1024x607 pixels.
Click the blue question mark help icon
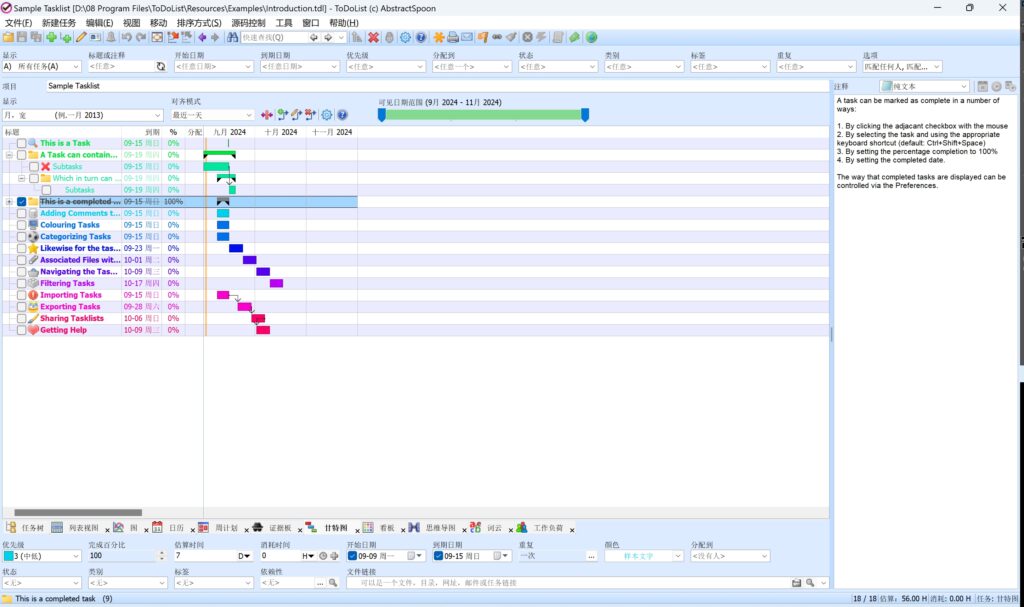[421, 37]
